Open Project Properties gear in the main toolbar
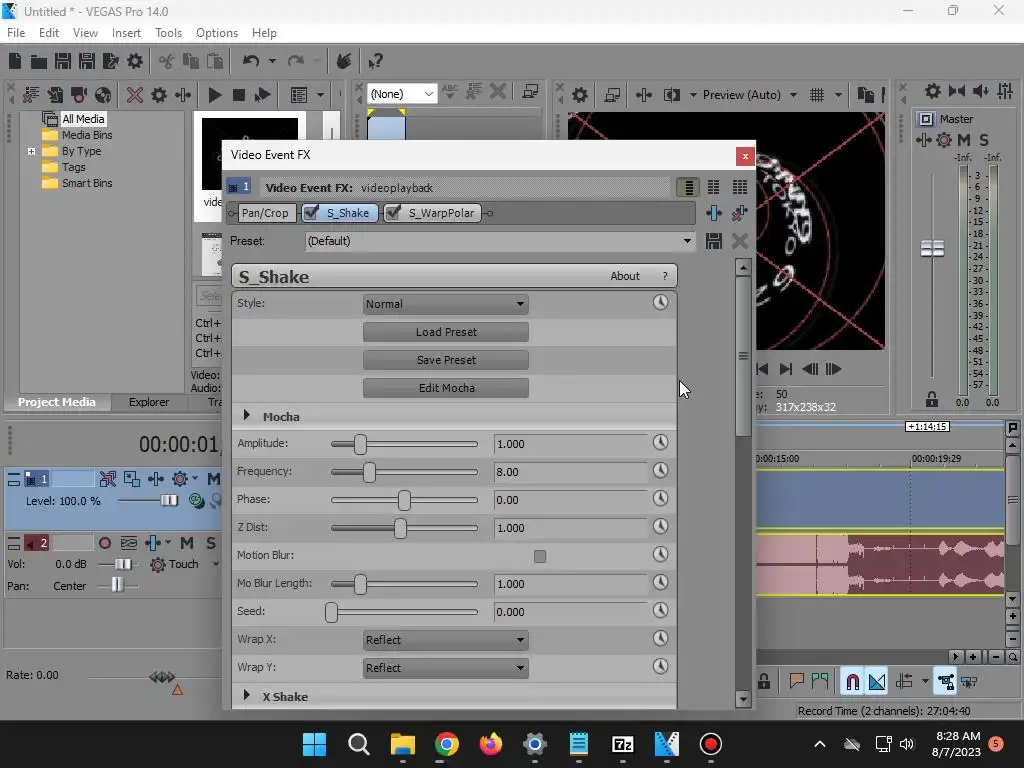 tap(135, 61)
